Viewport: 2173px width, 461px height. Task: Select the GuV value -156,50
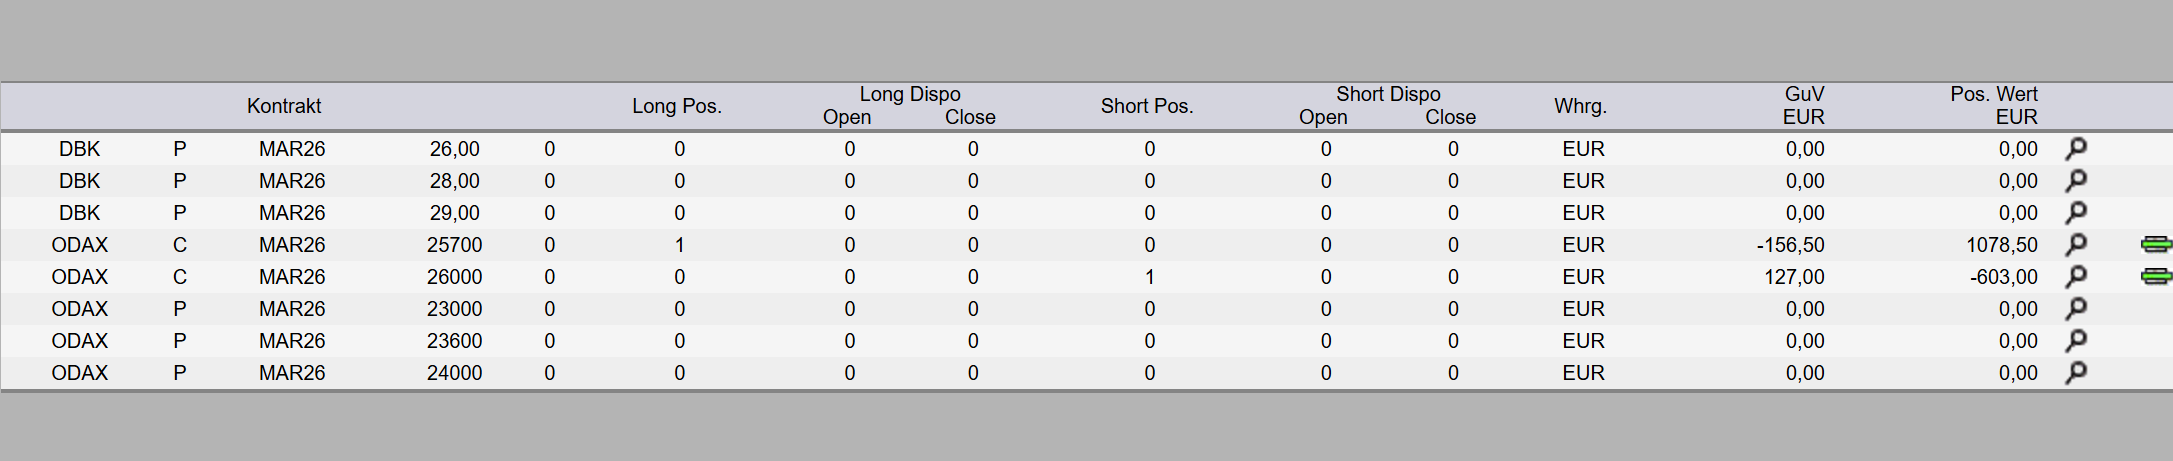[1790, 245]
